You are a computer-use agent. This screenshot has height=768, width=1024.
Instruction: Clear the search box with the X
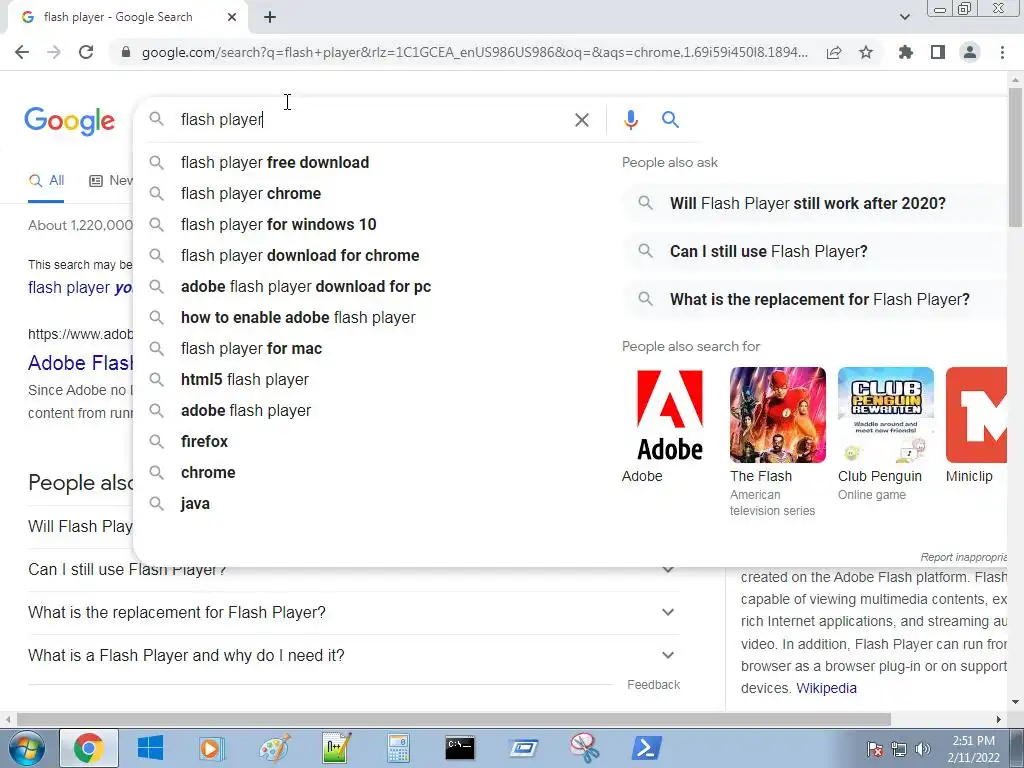(581, 120)
